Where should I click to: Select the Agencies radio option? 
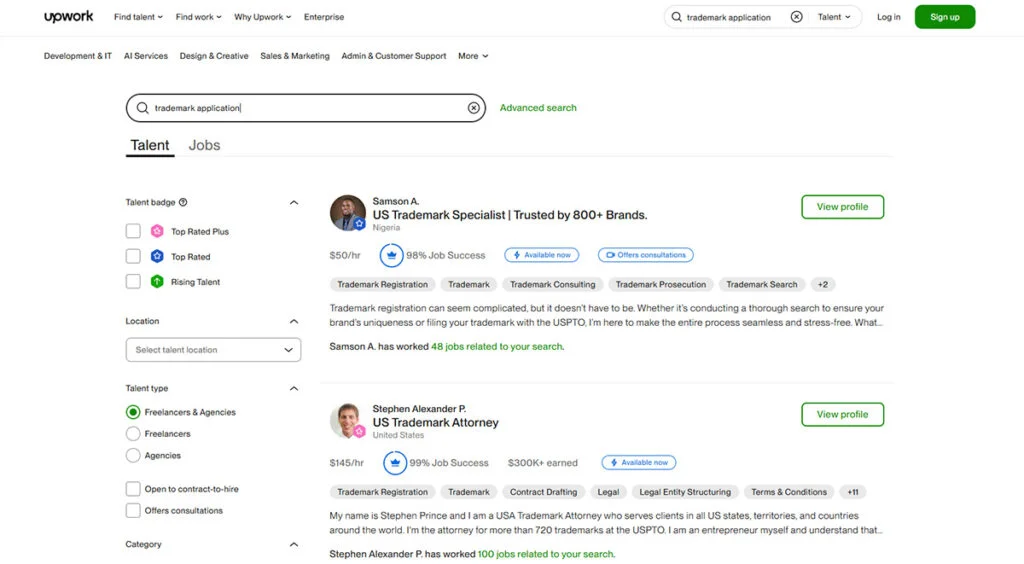click(133, 456)
